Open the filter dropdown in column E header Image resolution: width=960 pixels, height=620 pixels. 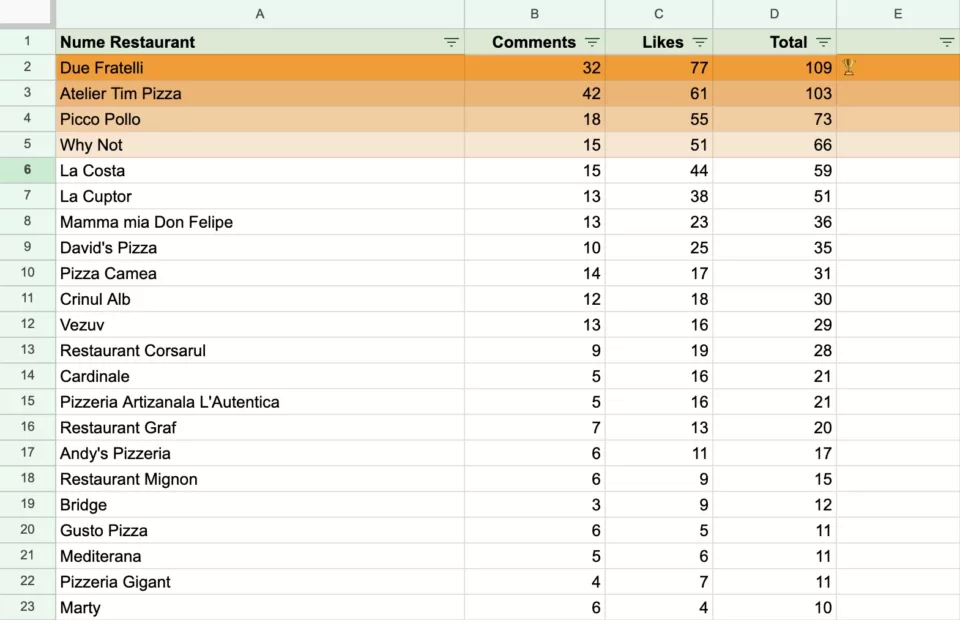[x=946, y=42]
